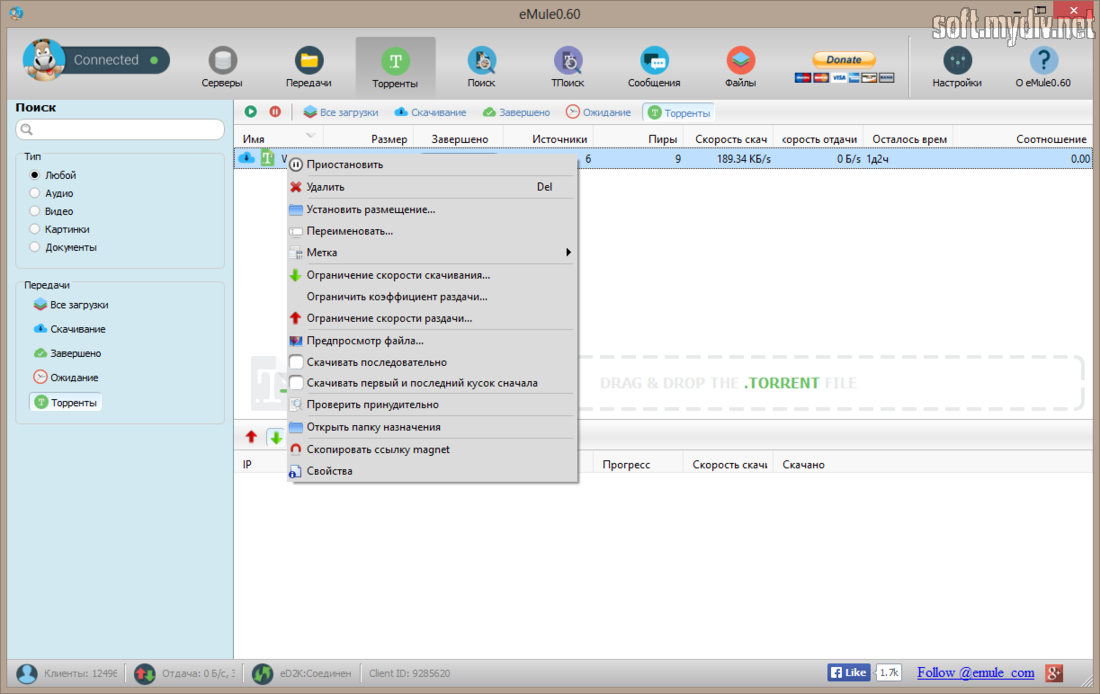Screen dimensions: 1100x694
Task: Choose Свойства from context menu
Action: [x=432, y=471]
